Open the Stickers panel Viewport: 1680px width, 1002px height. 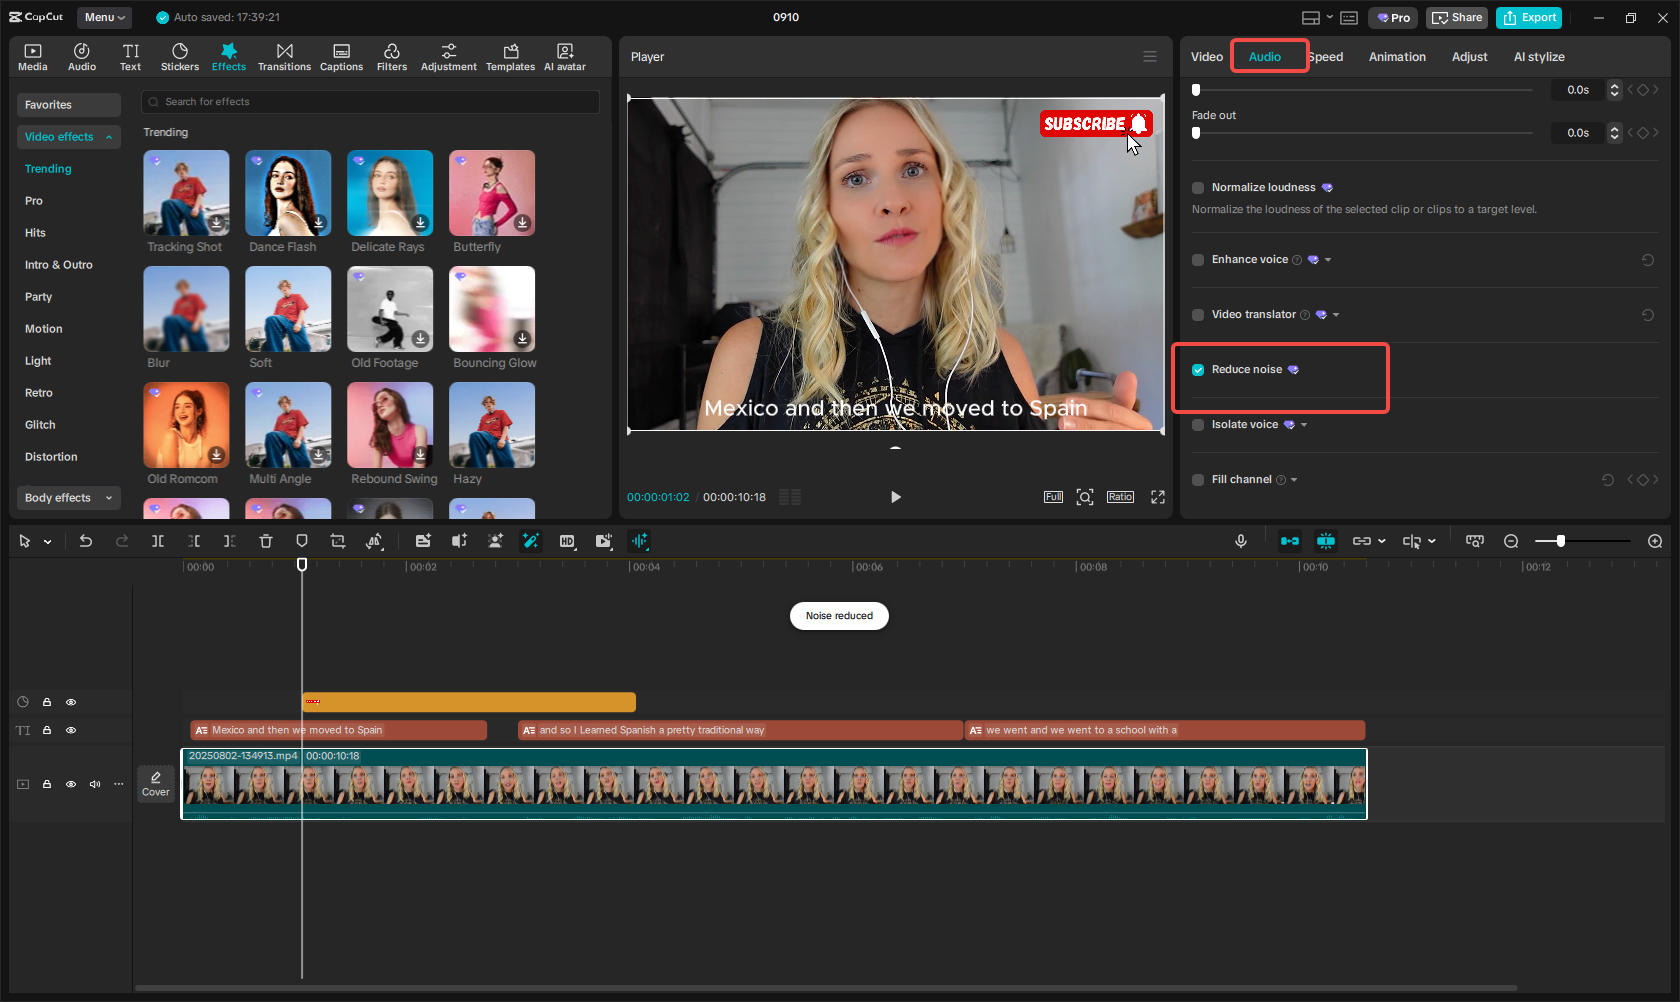pos(180,57)
